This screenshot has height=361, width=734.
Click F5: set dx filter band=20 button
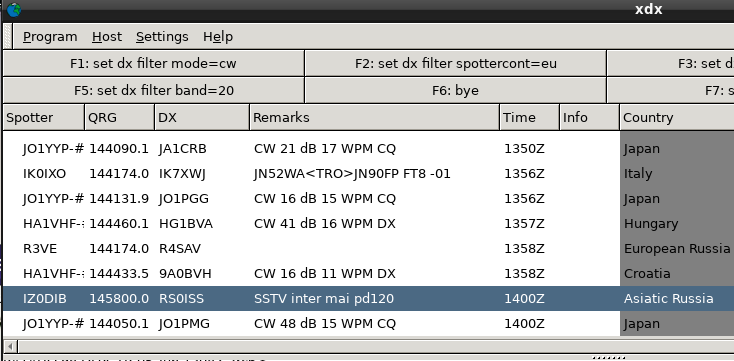(154, 90)
